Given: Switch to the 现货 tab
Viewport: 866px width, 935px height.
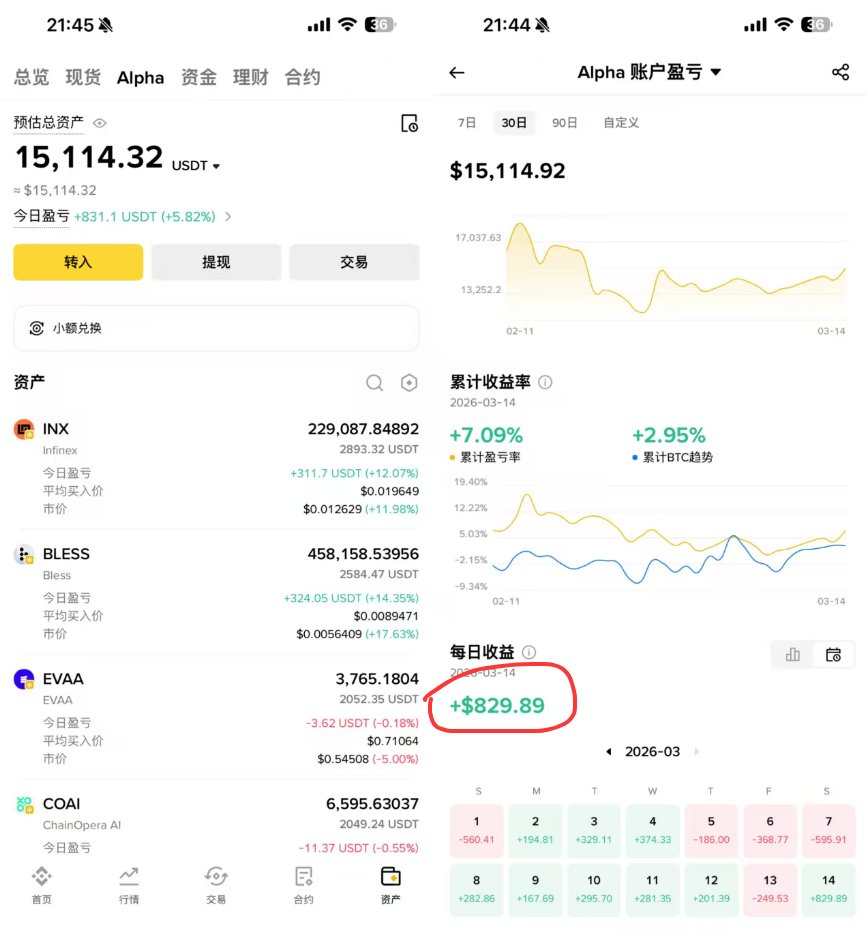Looking at the screenshot, I should (x=83, y=78).
